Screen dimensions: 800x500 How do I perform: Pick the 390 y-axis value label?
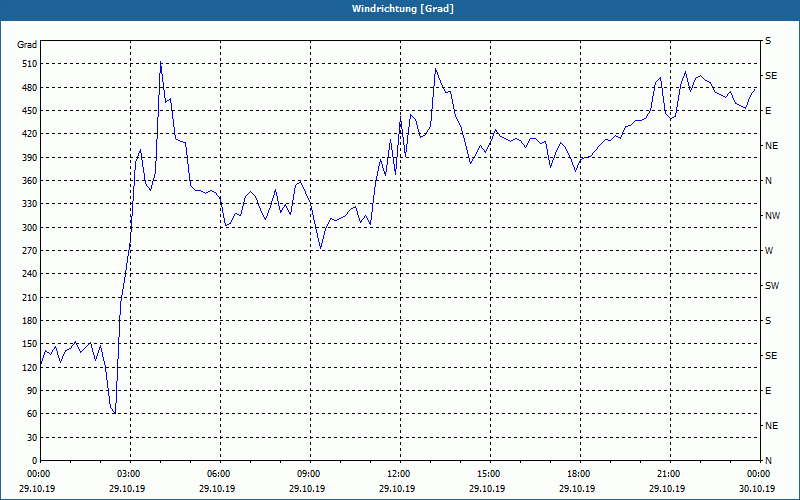pyautogui.click(x=31, y=157)
